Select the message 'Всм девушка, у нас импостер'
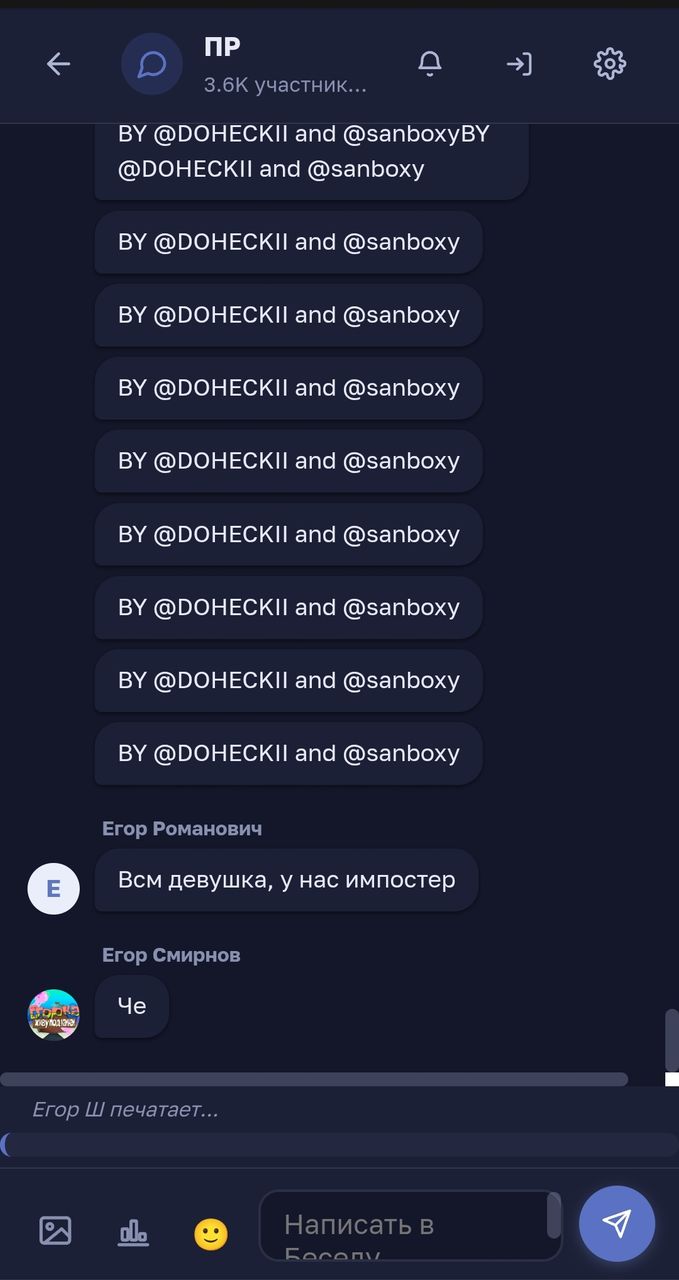The image size is (679, 1280). click(286, 880)
